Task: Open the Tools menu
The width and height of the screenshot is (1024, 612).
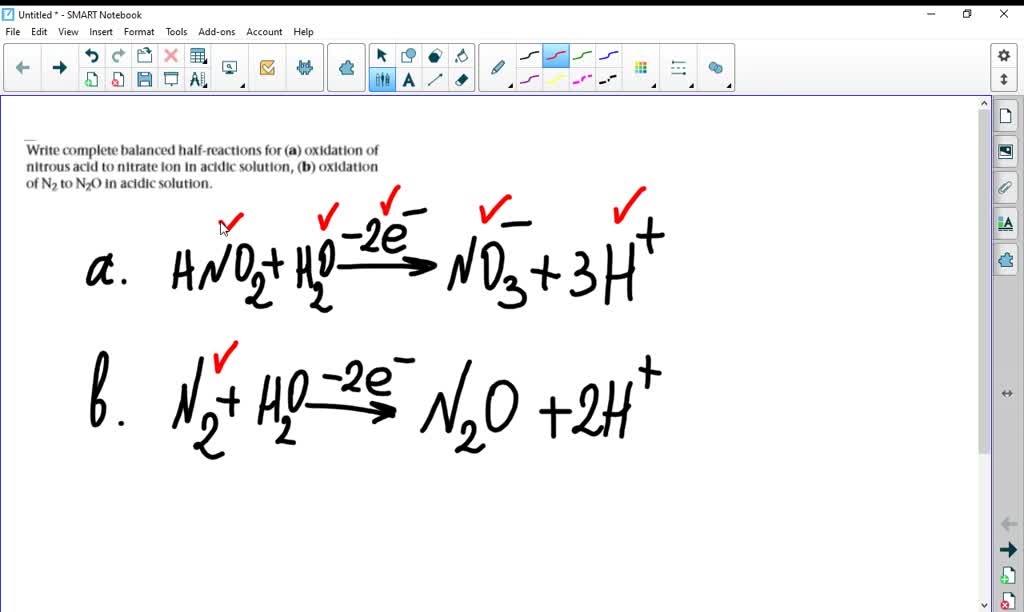Action: point(176,31)
